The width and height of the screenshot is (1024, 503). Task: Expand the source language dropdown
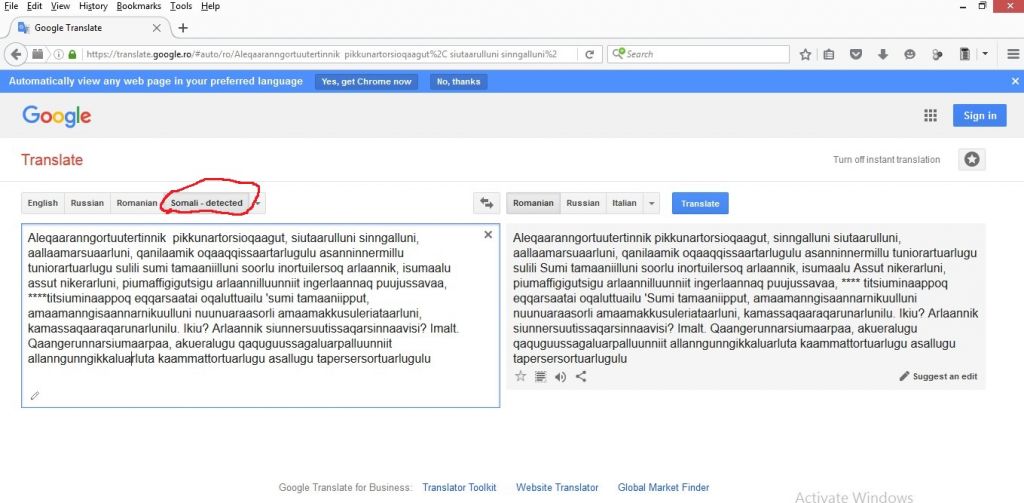coord(258,203)
